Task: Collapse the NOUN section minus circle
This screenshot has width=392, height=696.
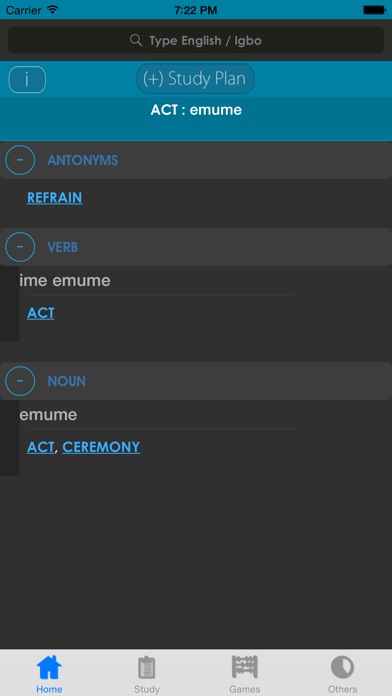Action: (x=20, y=381)
